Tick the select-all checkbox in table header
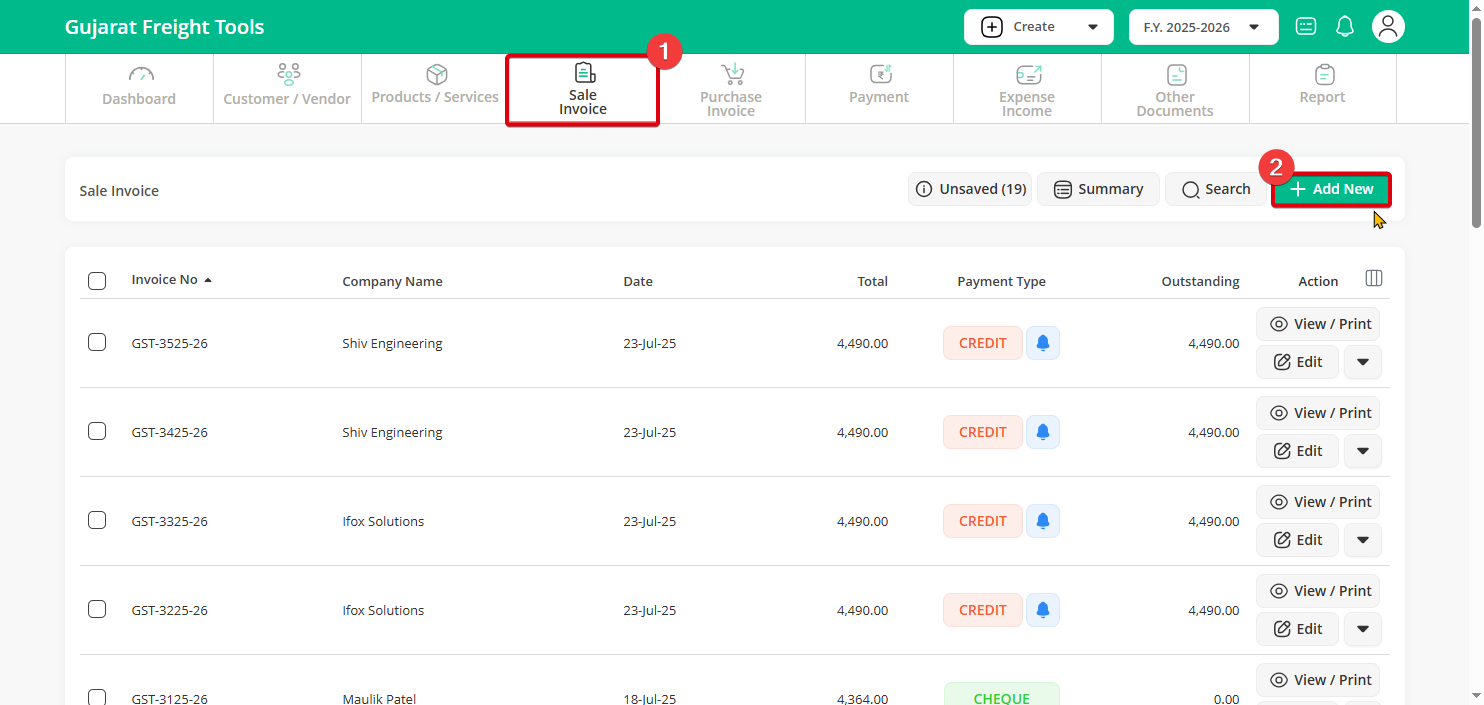 97,281
